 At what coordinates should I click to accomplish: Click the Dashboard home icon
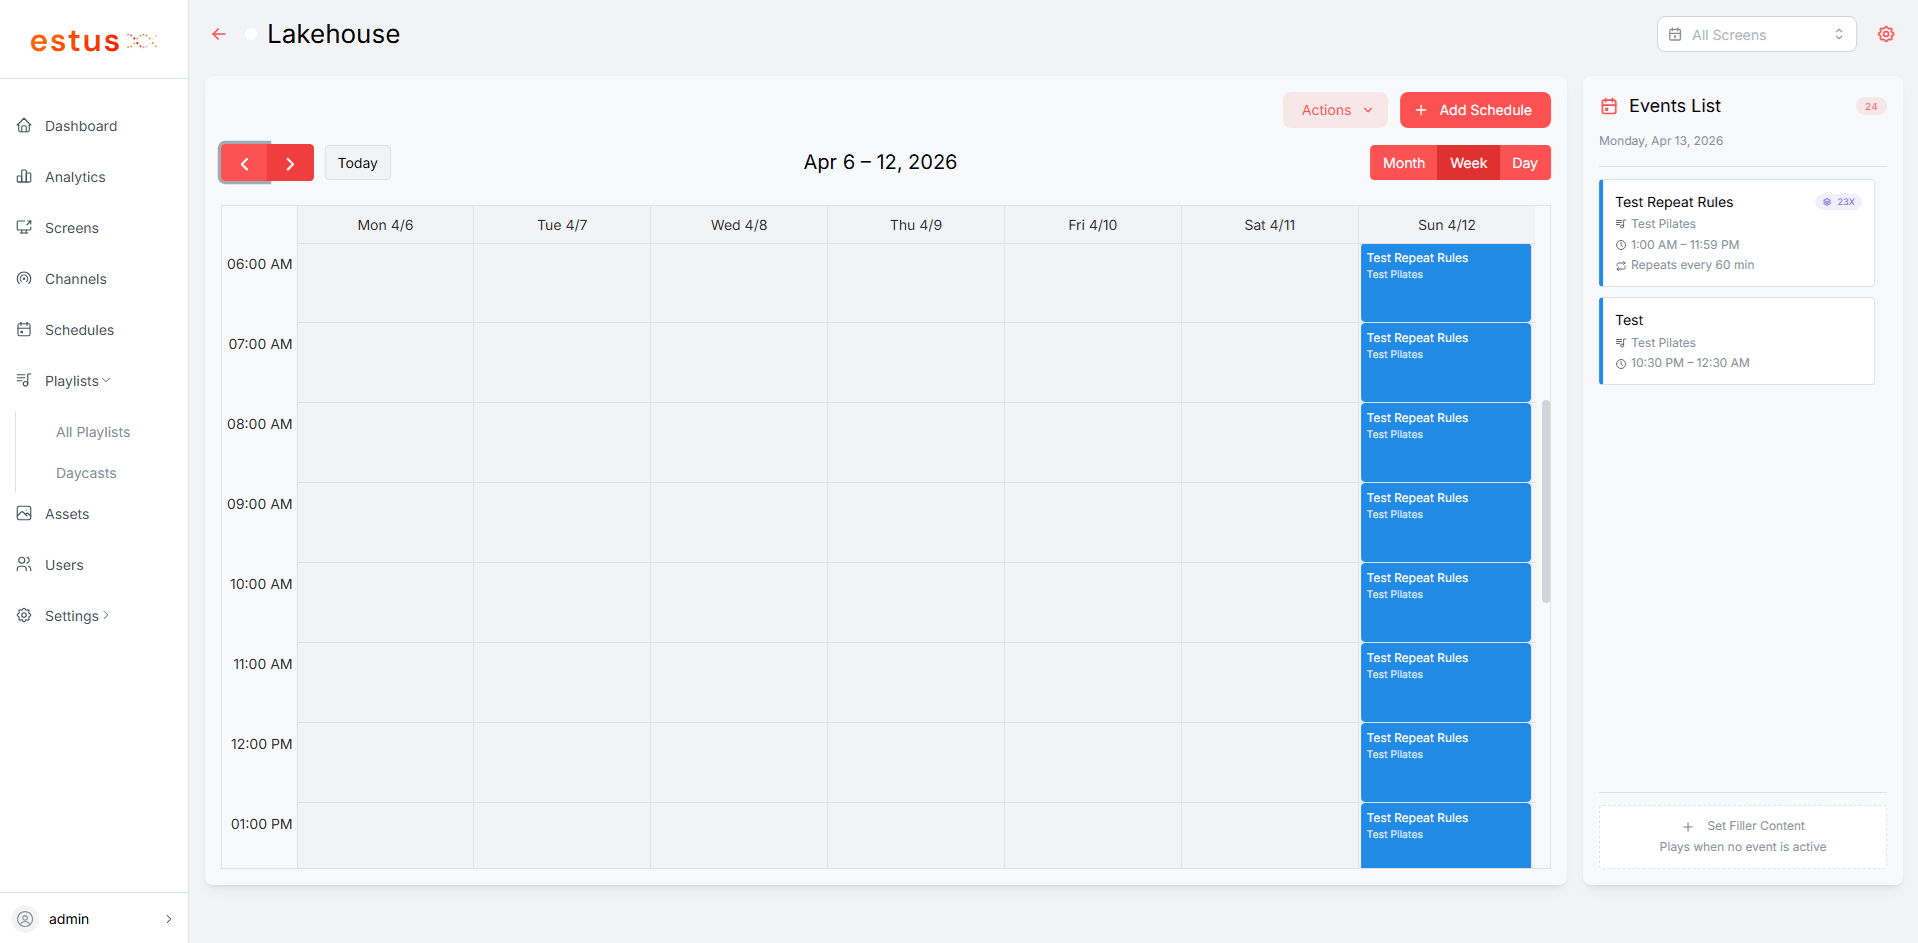point(24,125)
